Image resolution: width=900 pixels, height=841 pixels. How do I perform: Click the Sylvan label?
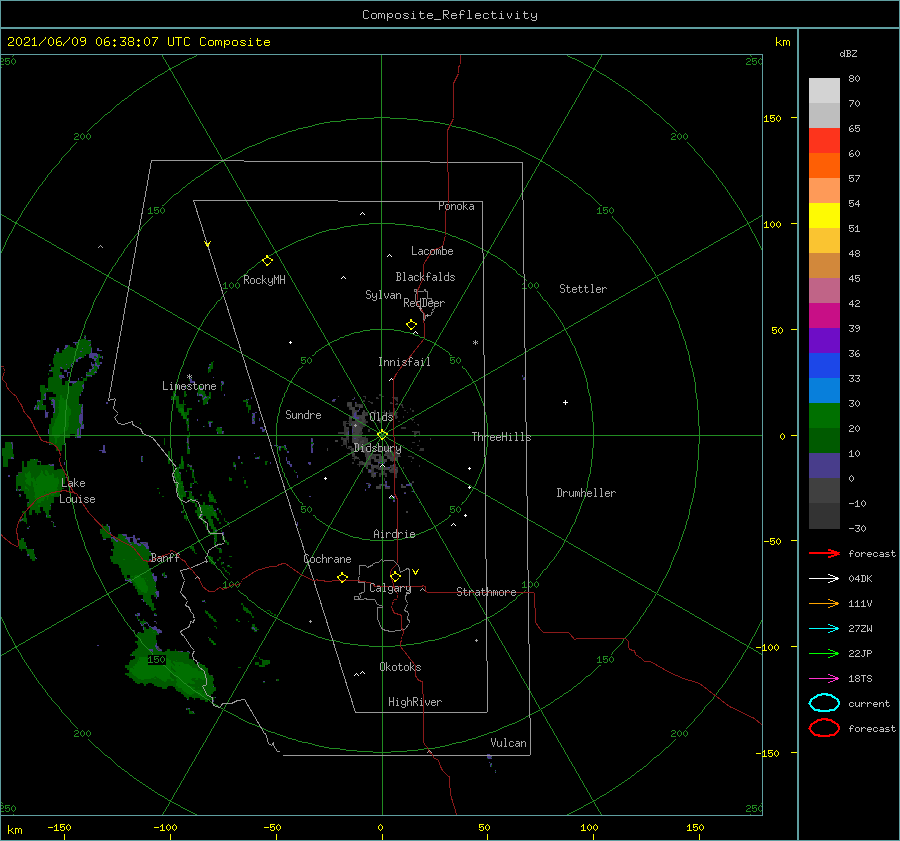coord(383,295)
